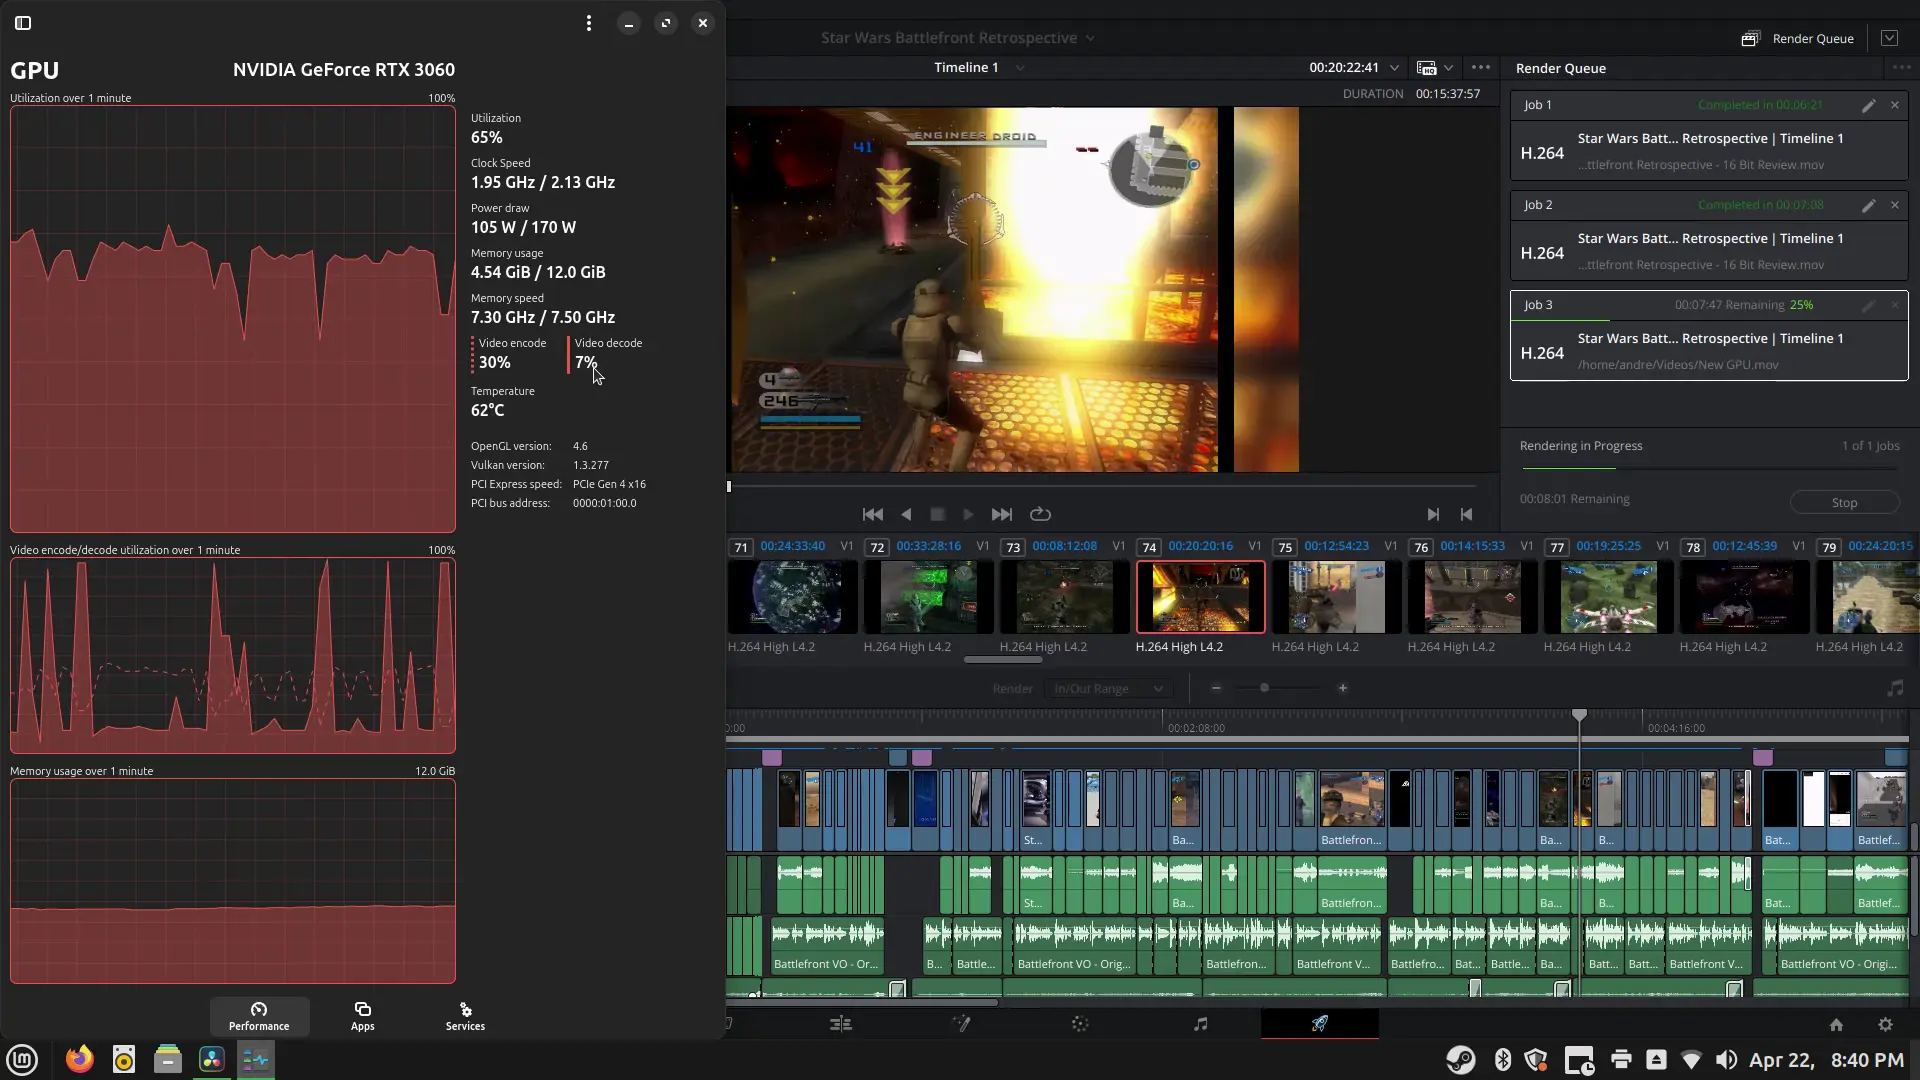Viewport: 1920px width, 1080px height.
Task: Expand the viewer display mode chevron
Action: [1448, 68]
